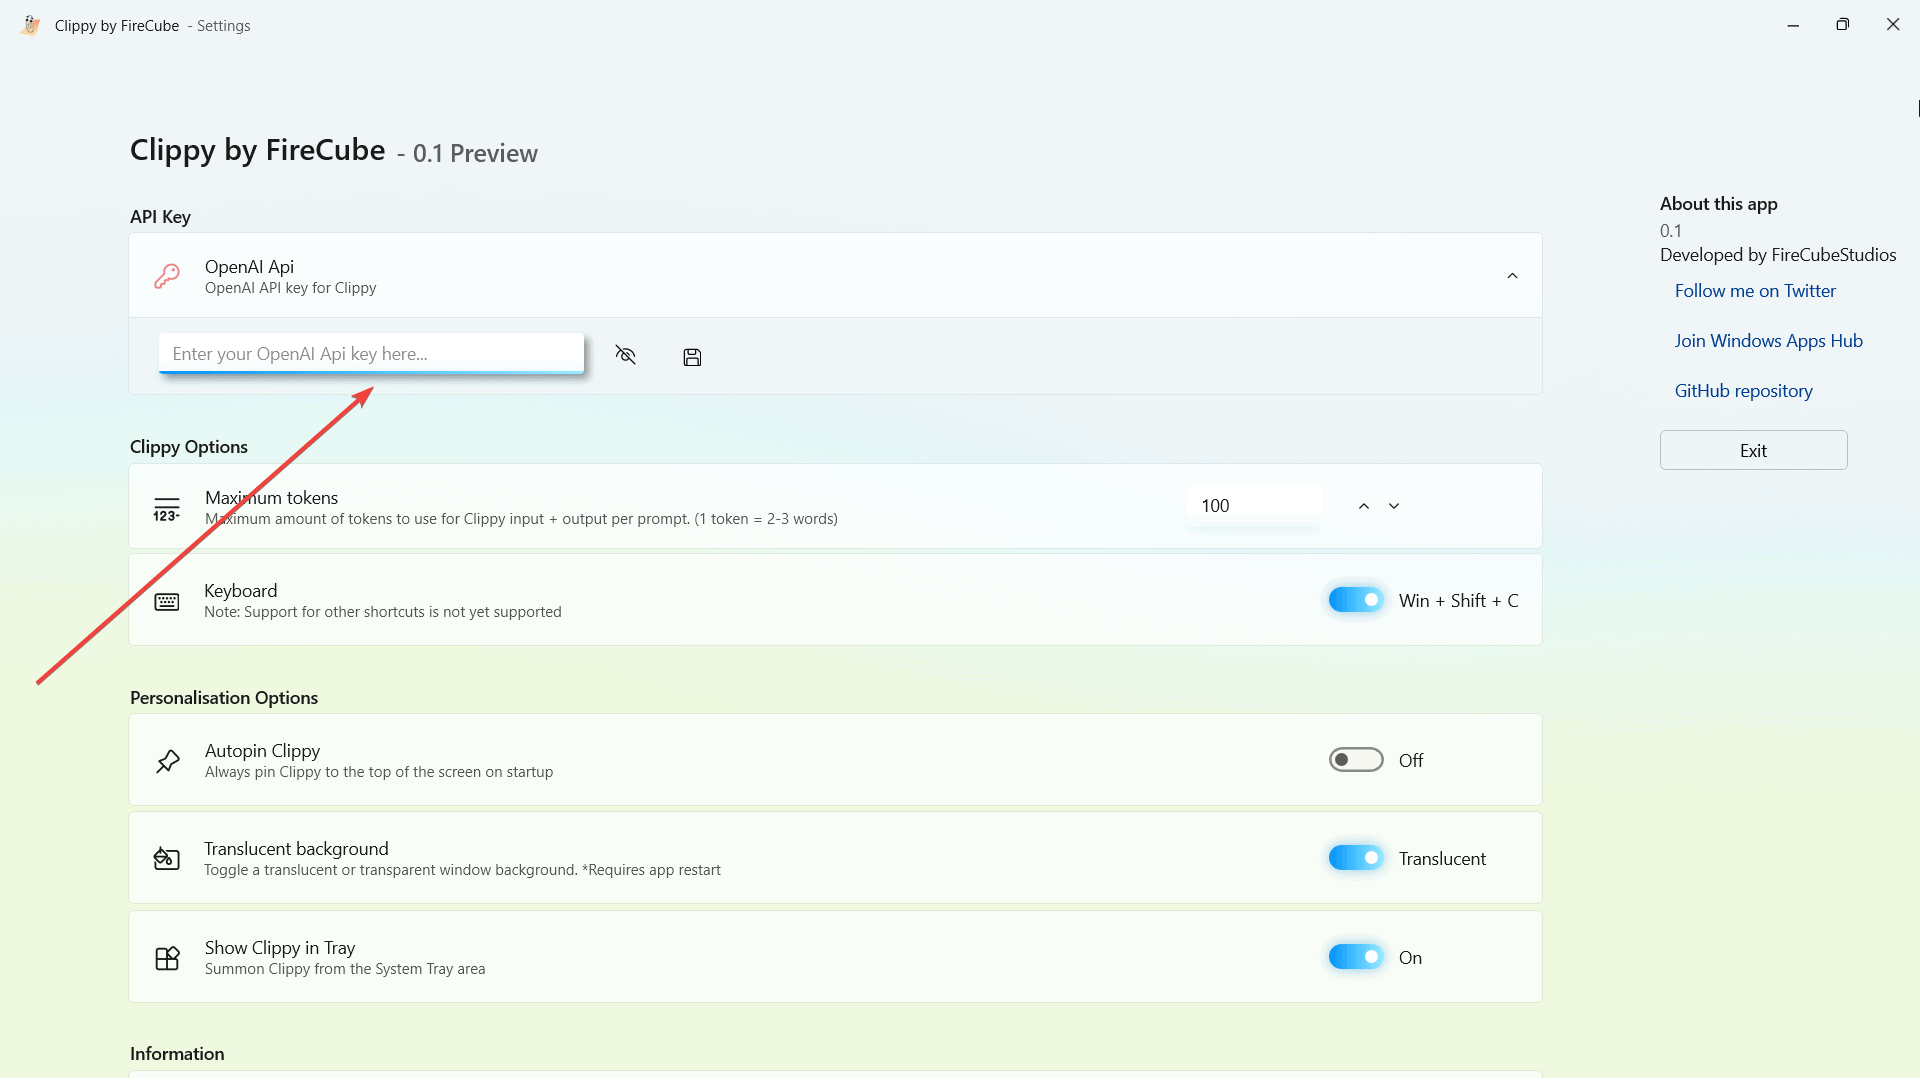Turn off the Translucent background toggle

tap(1356, 858)
